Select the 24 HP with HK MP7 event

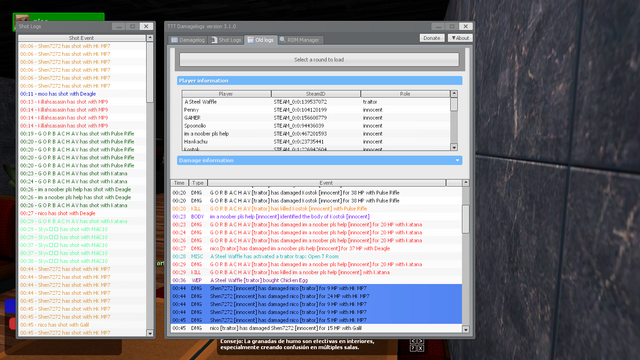tap(316, 296)
